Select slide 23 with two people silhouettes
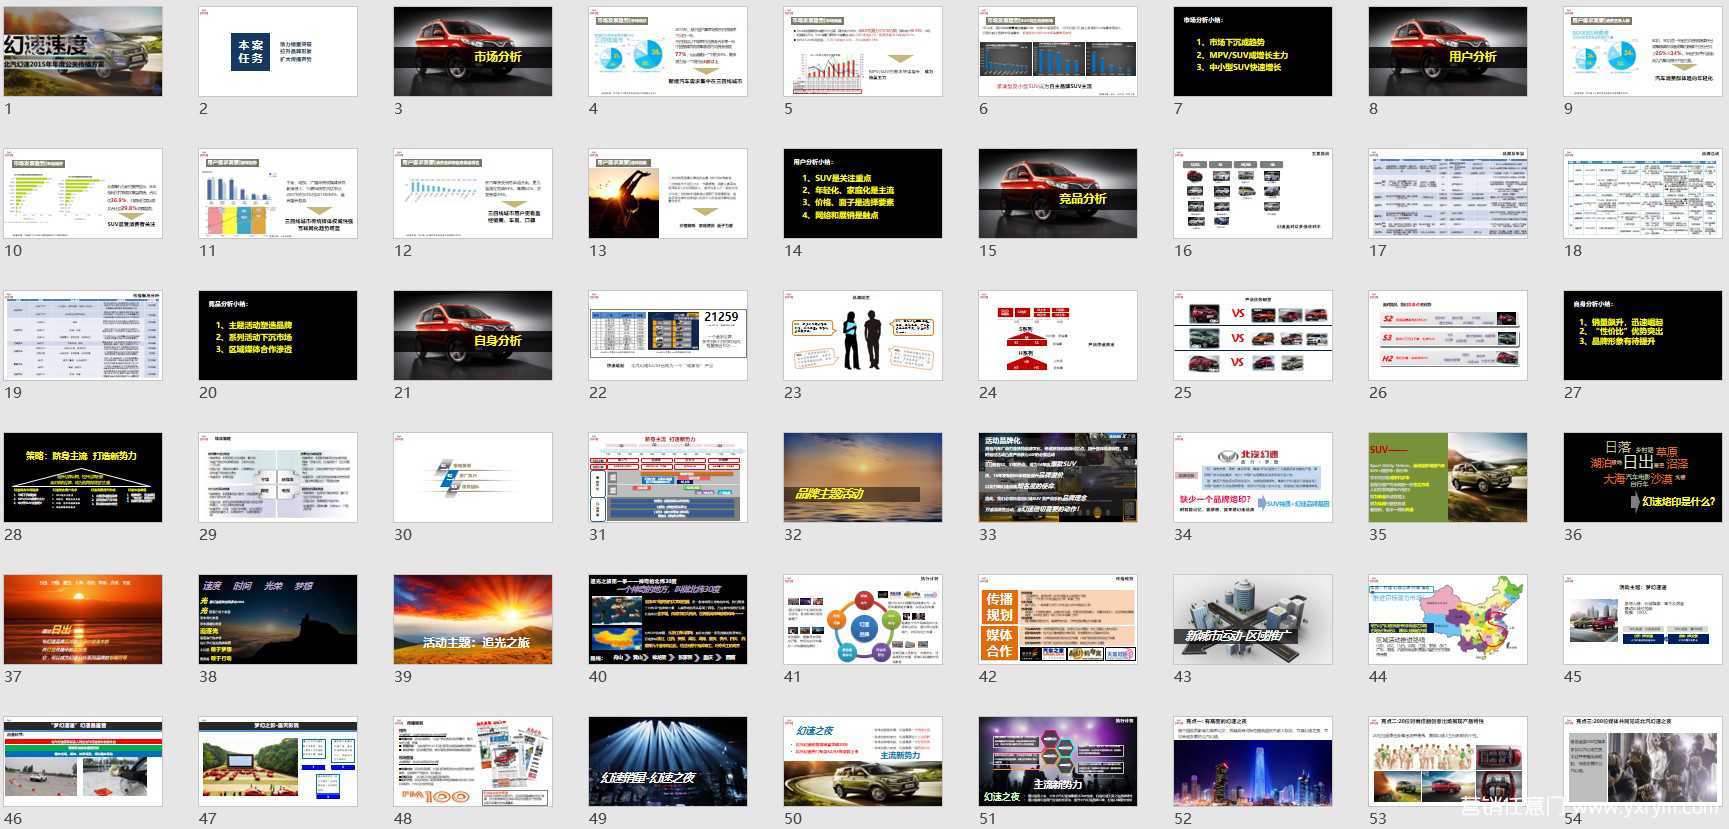Viewport: 1729px width, 829px height. tap(863, 336)
